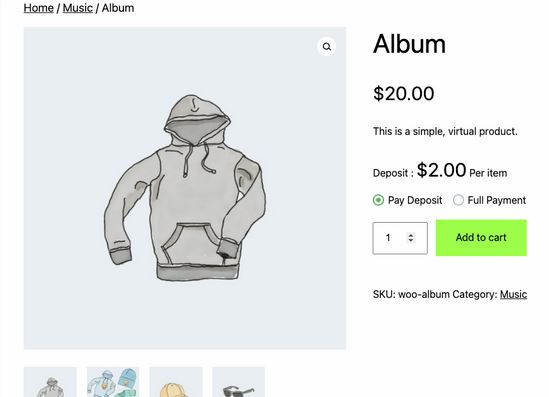Open the Music breadcrumb link
The image size is (549, 397).
pyautogui.click(x=78, y=8)
